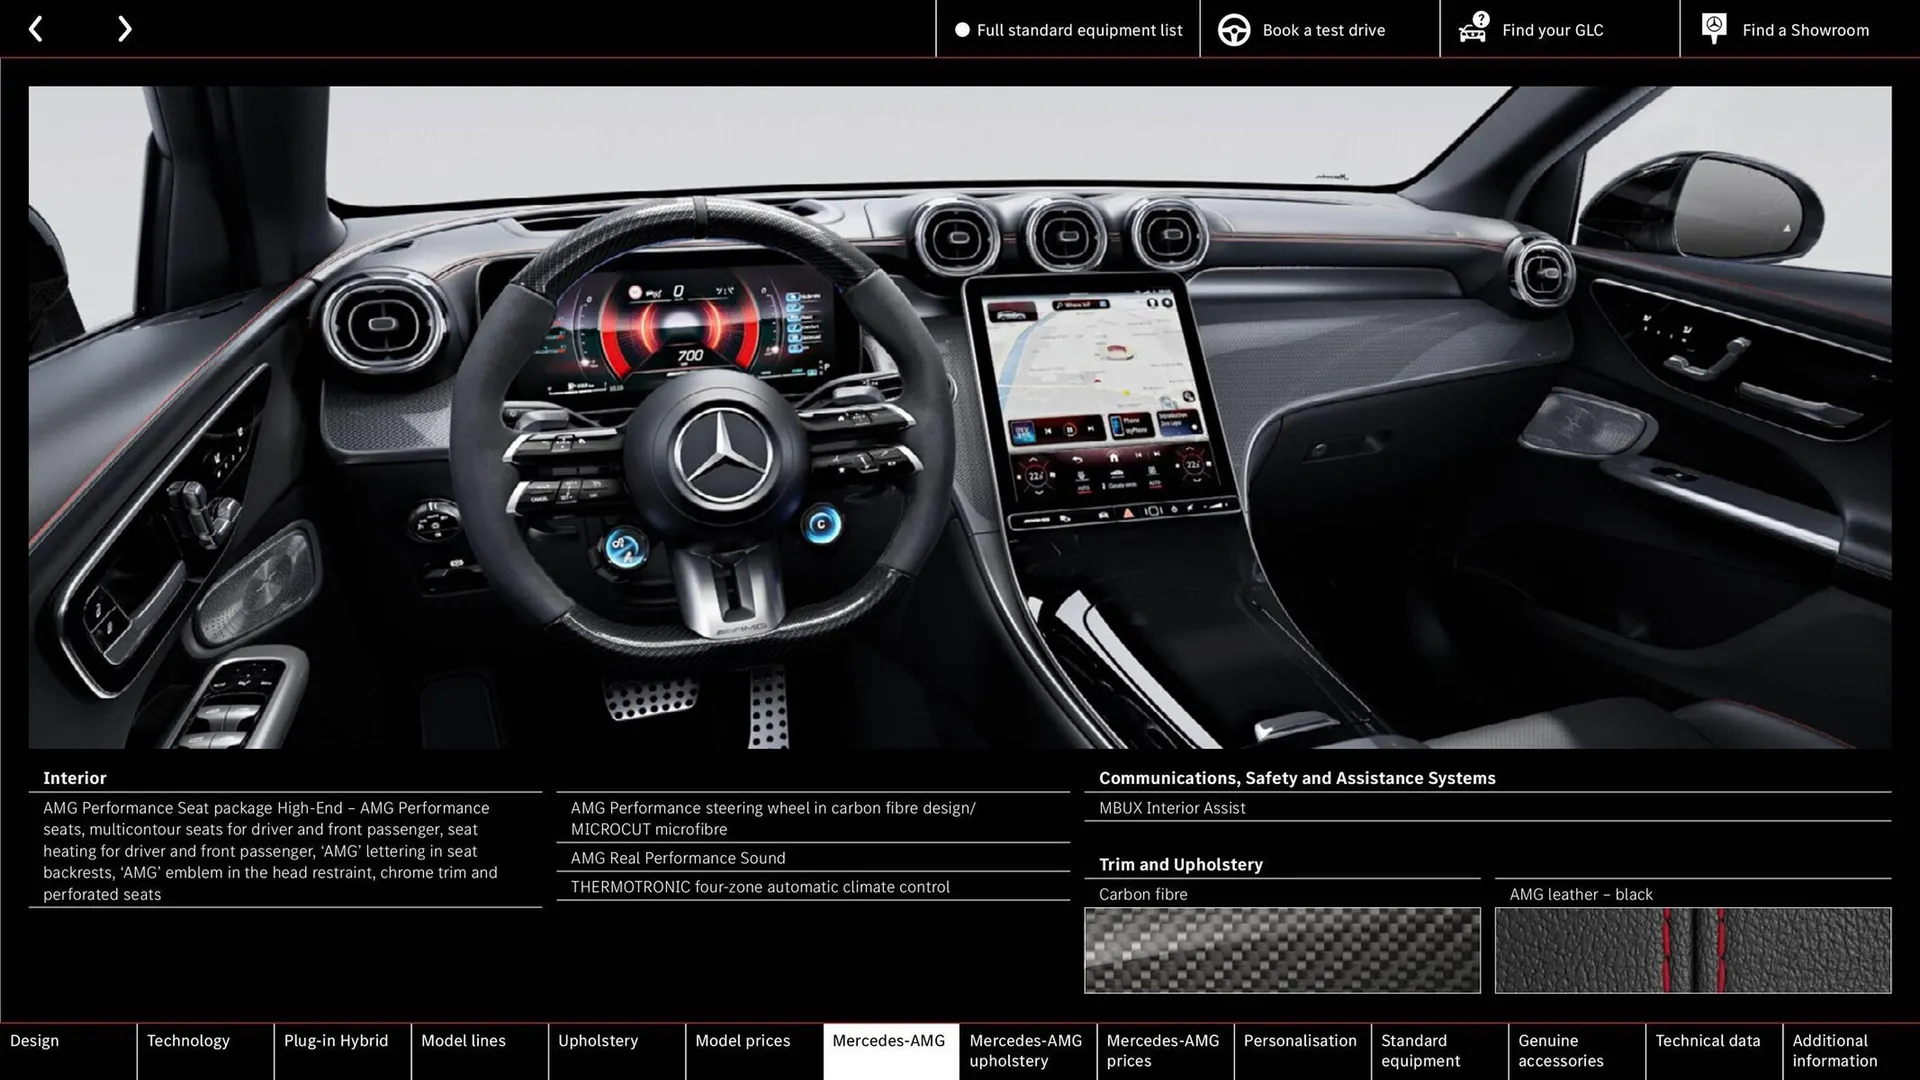This screenshot has width=1920, height=1080.
Task: Advance to next page with the right arrow
Action: pos(124,28)
